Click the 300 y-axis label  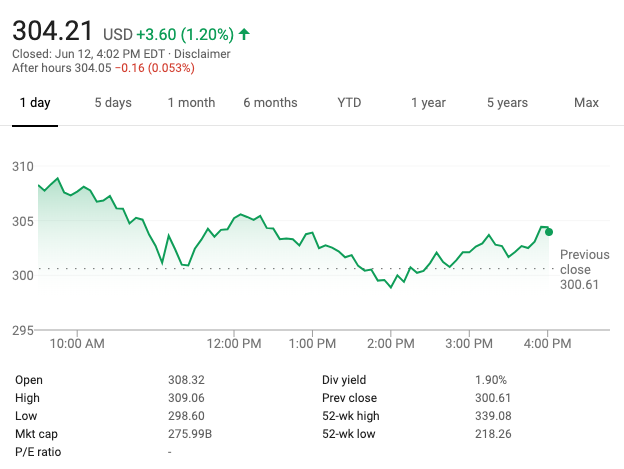pyautogui.click(x=23, y=275)
